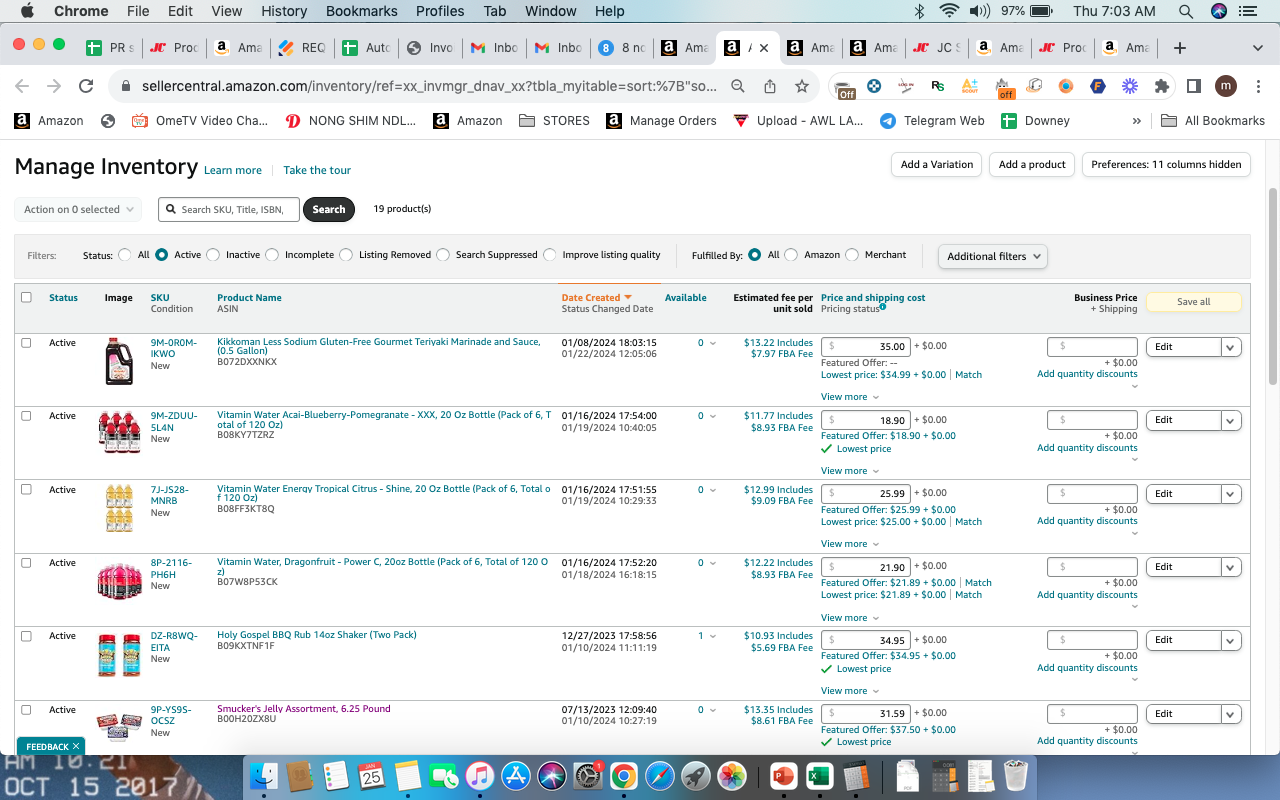Launch Music from the Dock
This screenshot has height=800, width=1280.
[480, 775]
